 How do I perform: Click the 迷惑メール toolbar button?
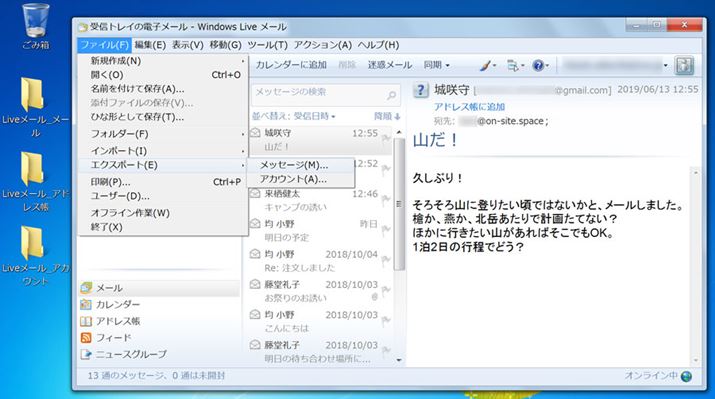(x=390, y=65)
